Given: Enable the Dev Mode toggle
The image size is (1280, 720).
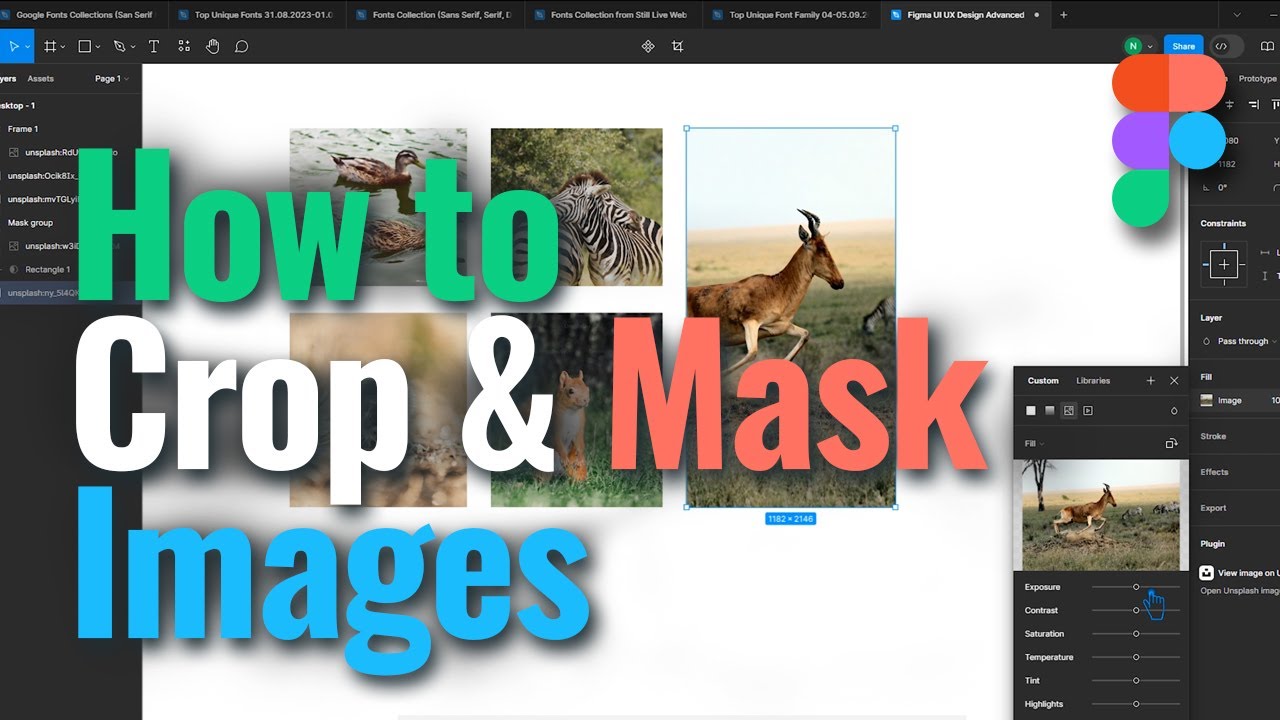Looking at the screenshot, I should point(1220,46).
